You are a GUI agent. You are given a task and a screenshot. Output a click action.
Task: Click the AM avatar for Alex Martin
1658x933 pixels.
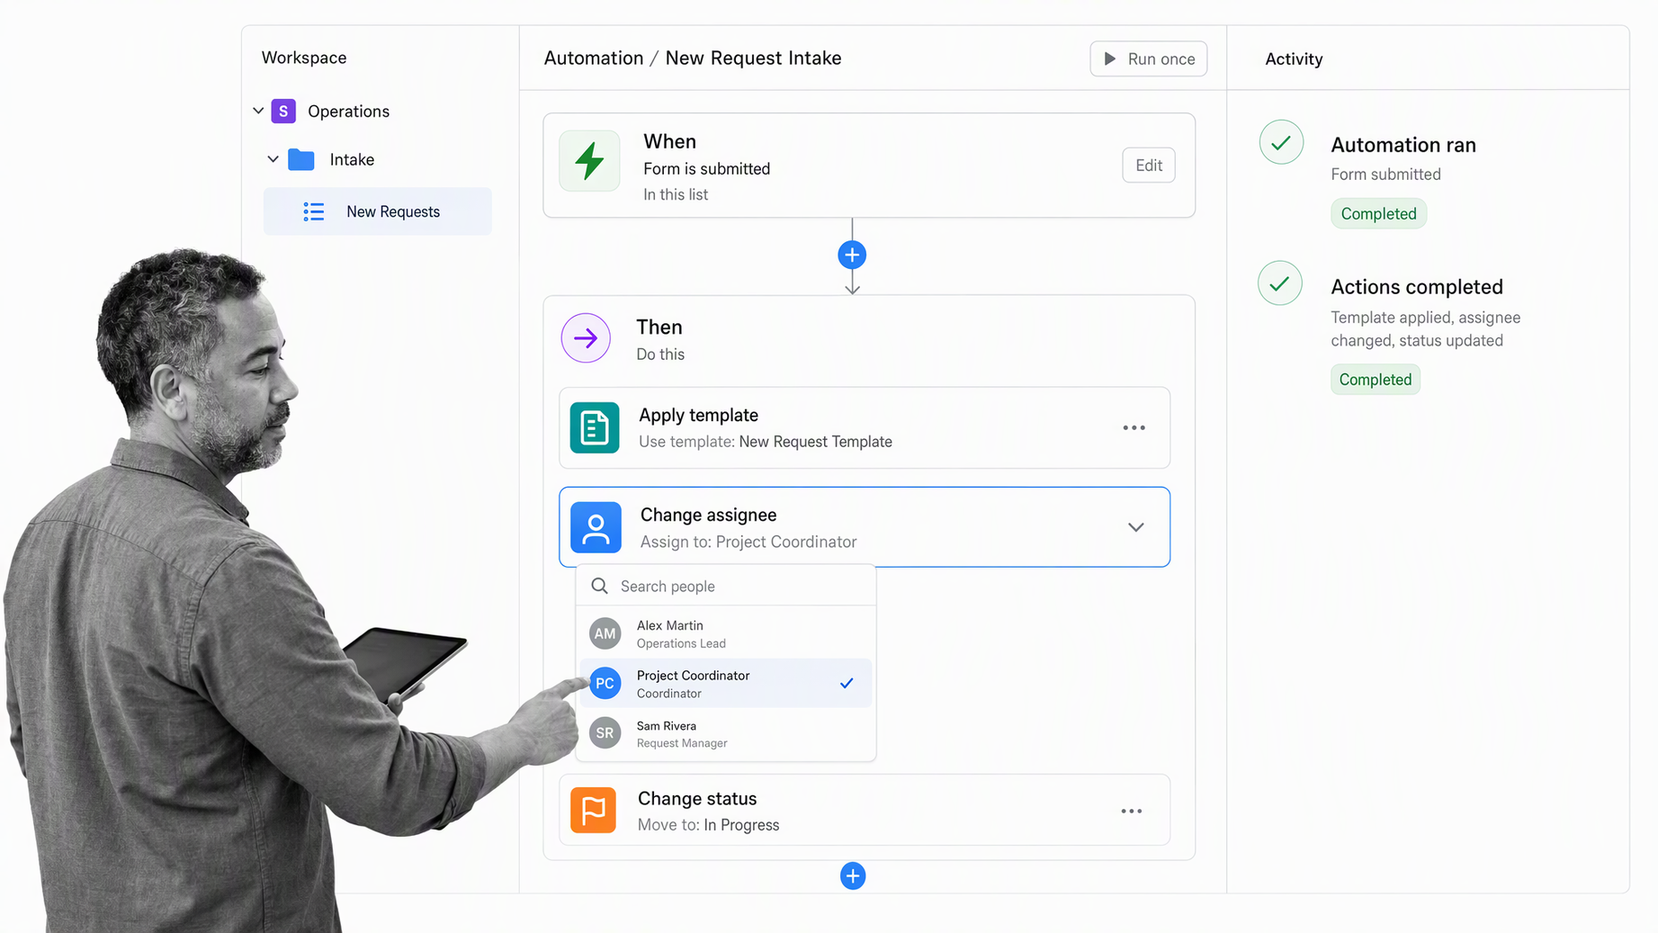point(605,634)
